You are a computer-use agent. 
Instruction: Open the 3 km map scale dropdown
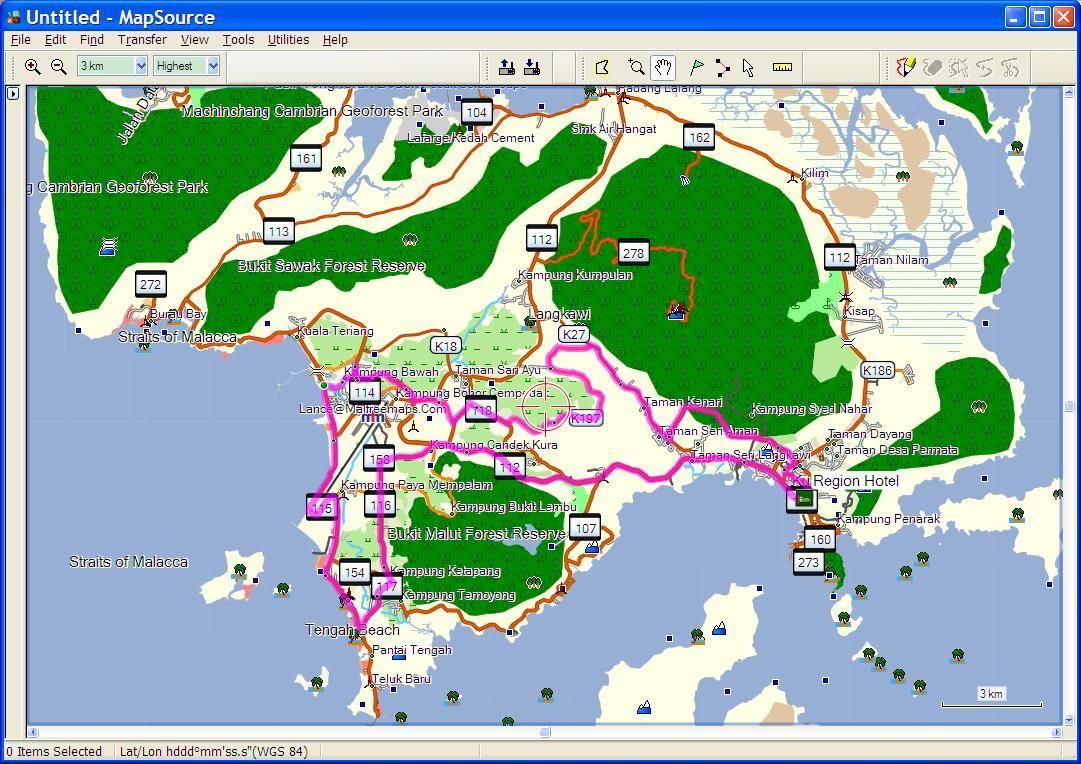(x=141, y=66)
